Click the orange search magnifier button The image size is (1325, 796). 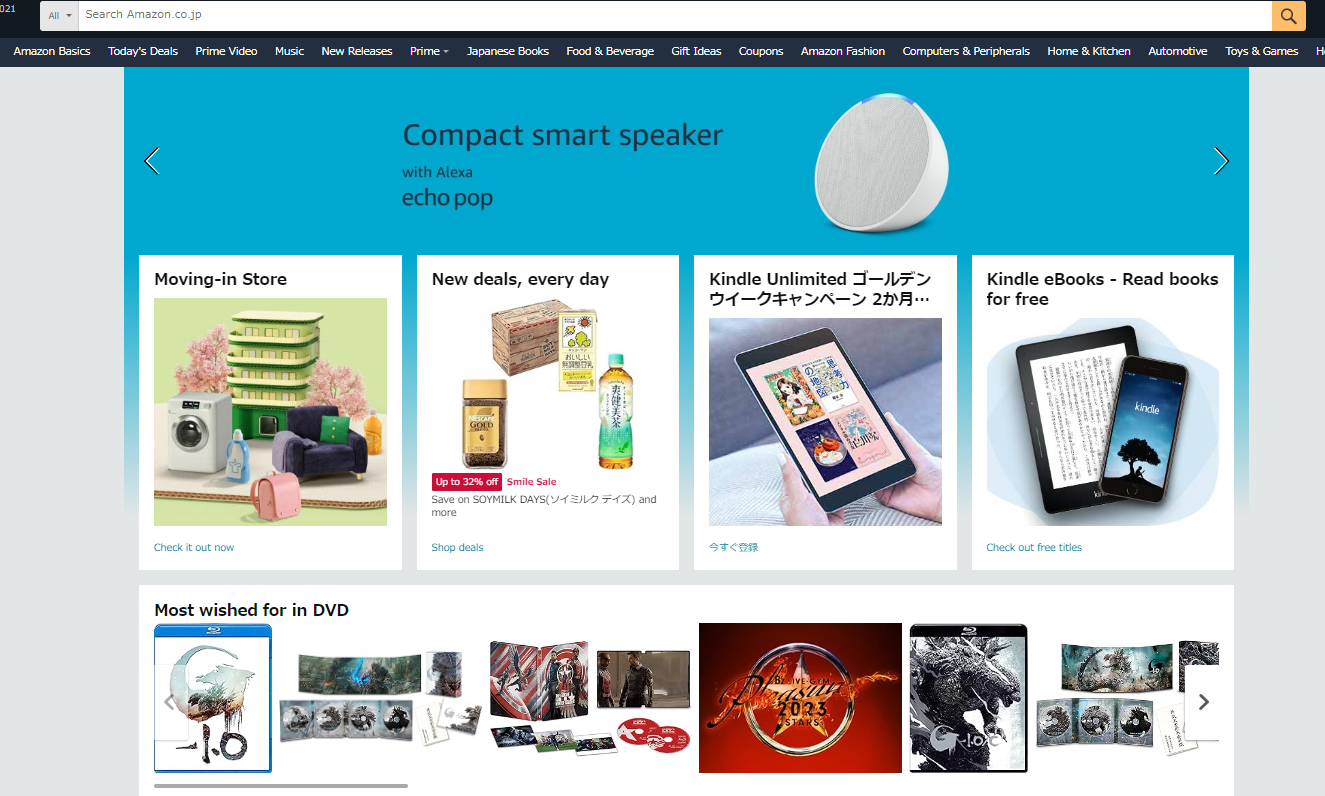[1288, 16]
